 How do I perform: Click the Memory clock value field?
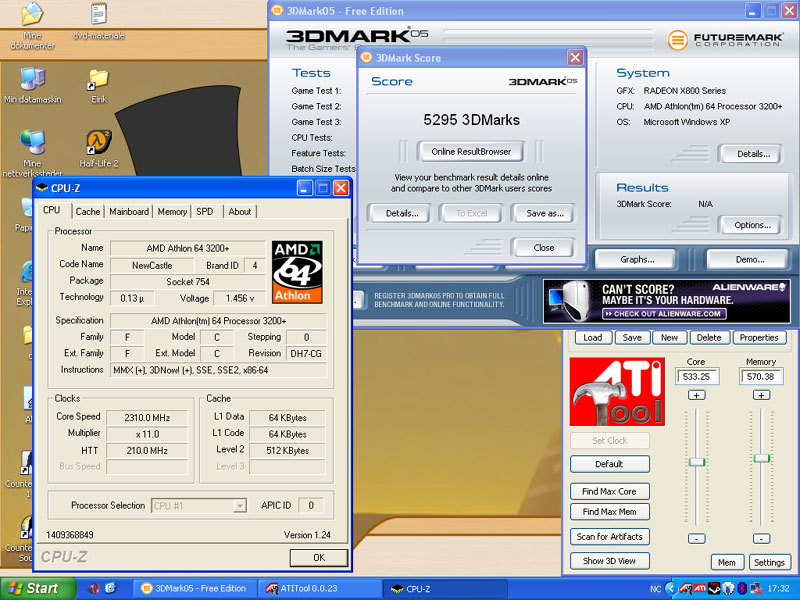point(761,377)
